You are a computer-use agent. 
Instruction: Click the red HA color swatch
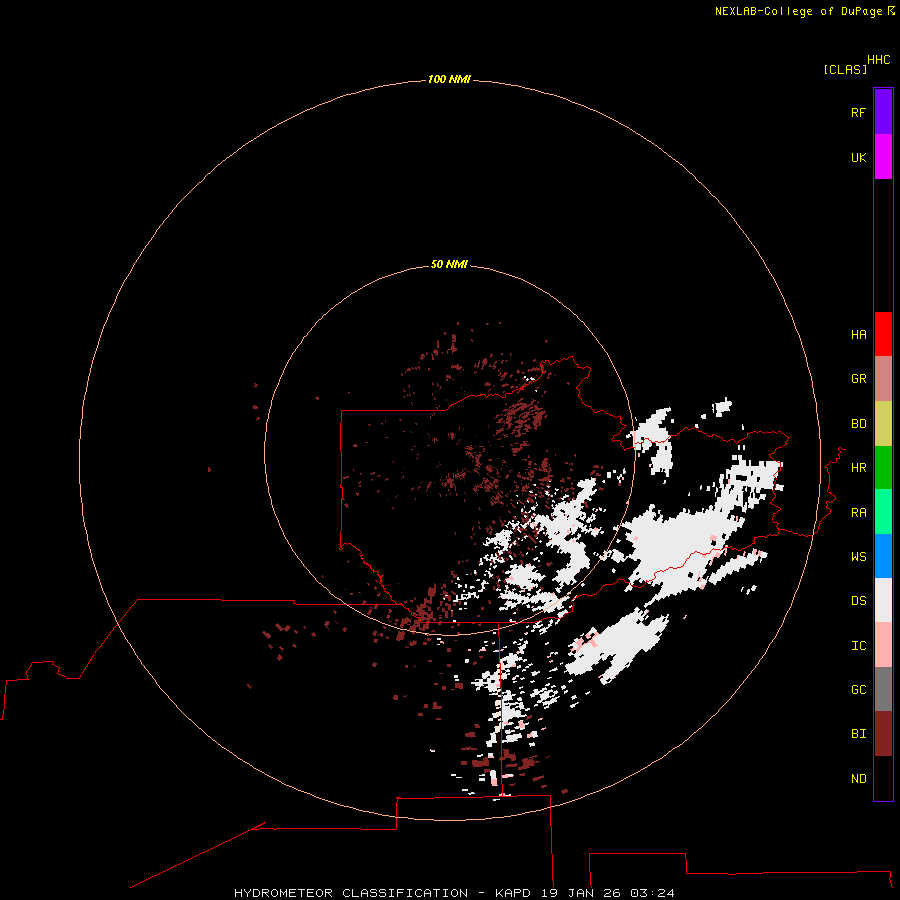pyautogui.click(x=883, y=334)
